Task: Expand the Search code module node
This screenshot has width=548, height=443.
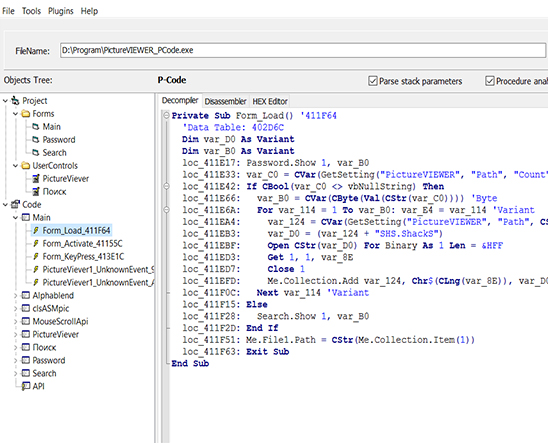Action: pyautogui.click(x=15, y=373)
